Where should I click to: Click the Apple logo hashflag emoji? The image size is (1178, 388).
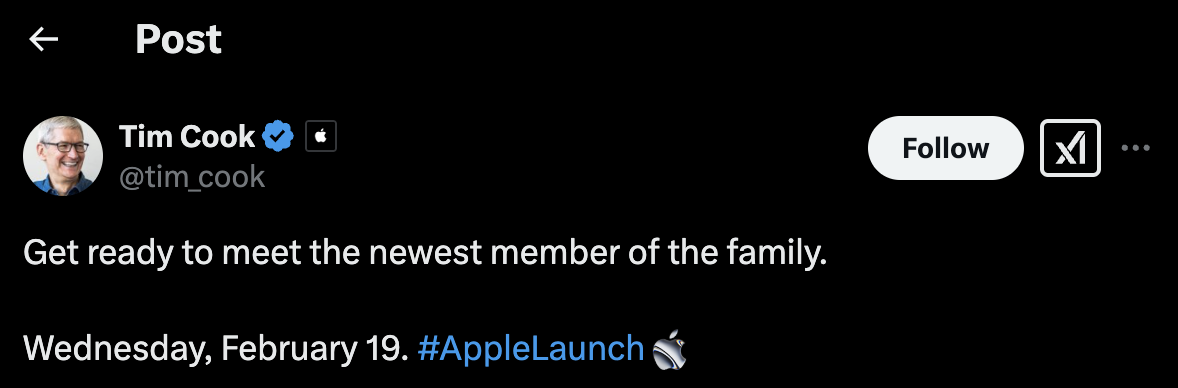click(x=669, y=350)
